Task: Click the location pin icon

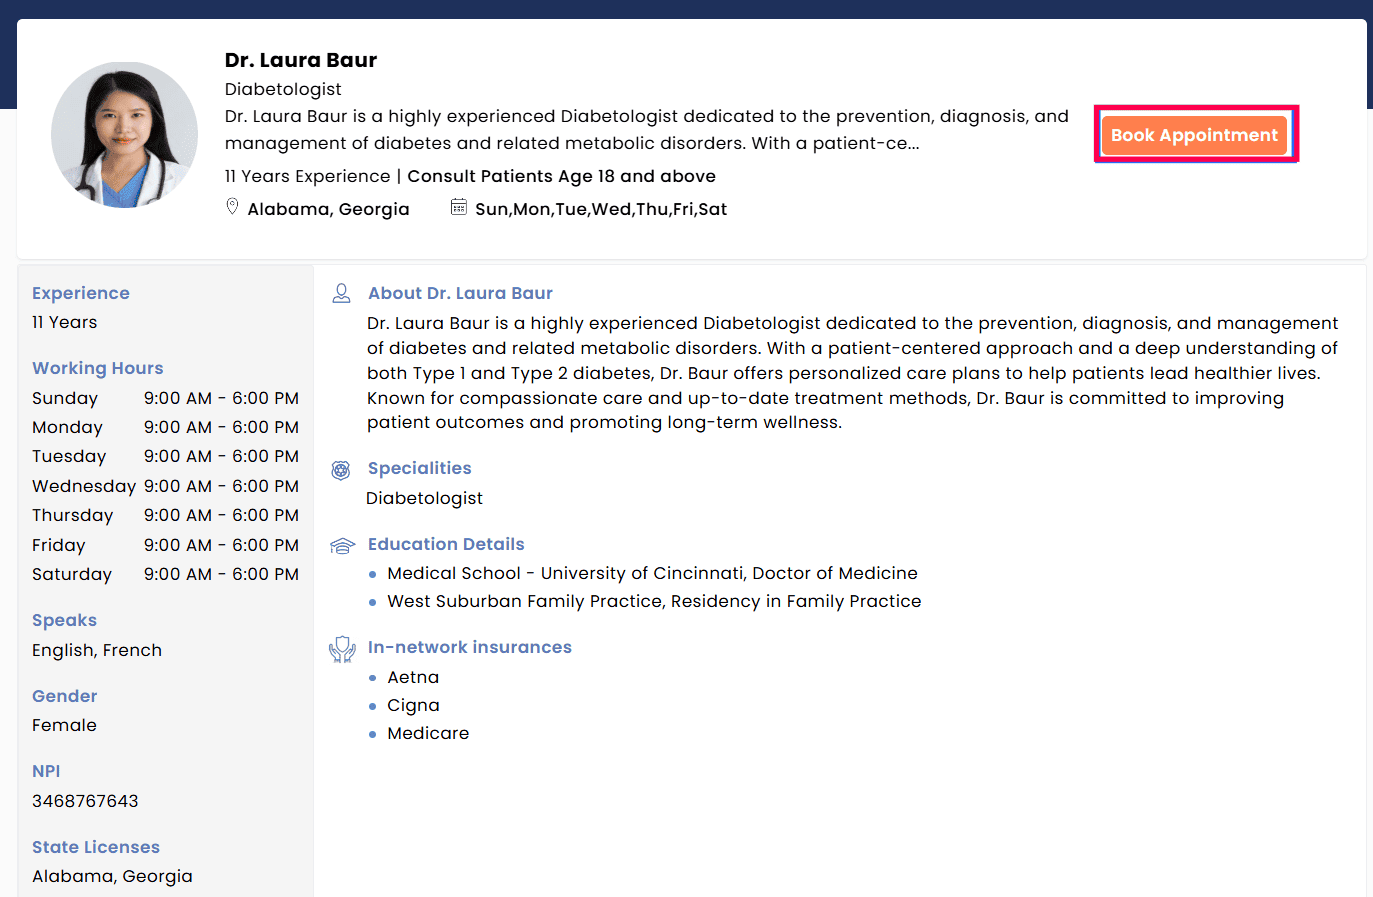Action: (x=232, y=207)
